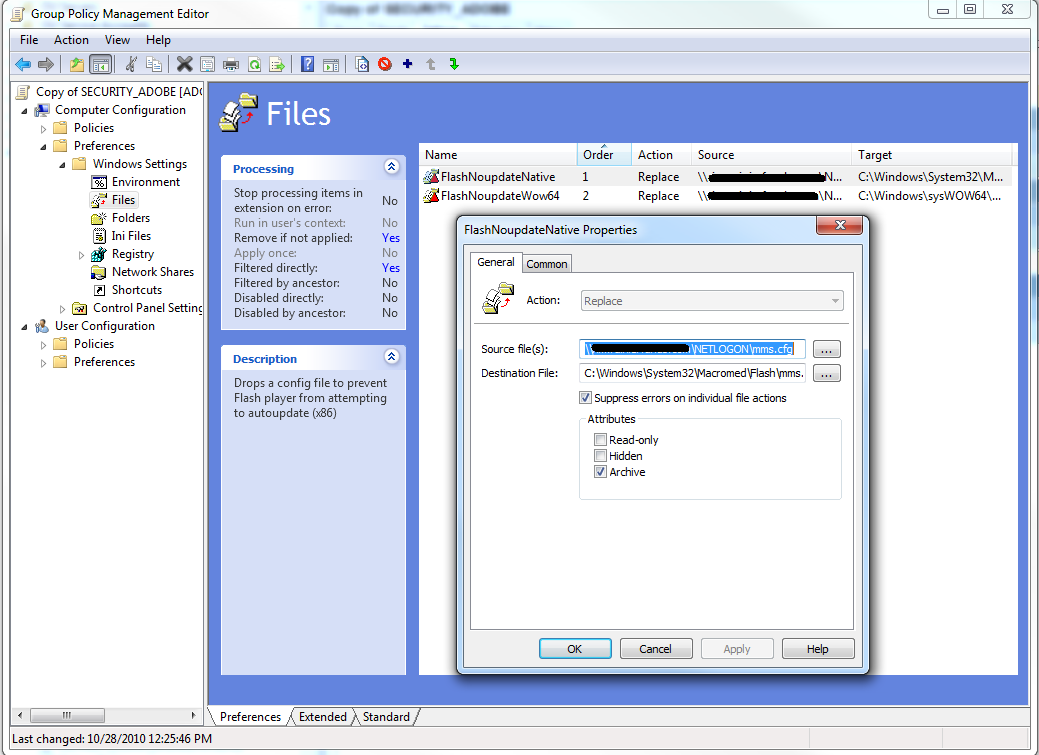Open the Action dropdown showing Replace
Viewport: 1039px width, 755px height.
pos(712,301)
